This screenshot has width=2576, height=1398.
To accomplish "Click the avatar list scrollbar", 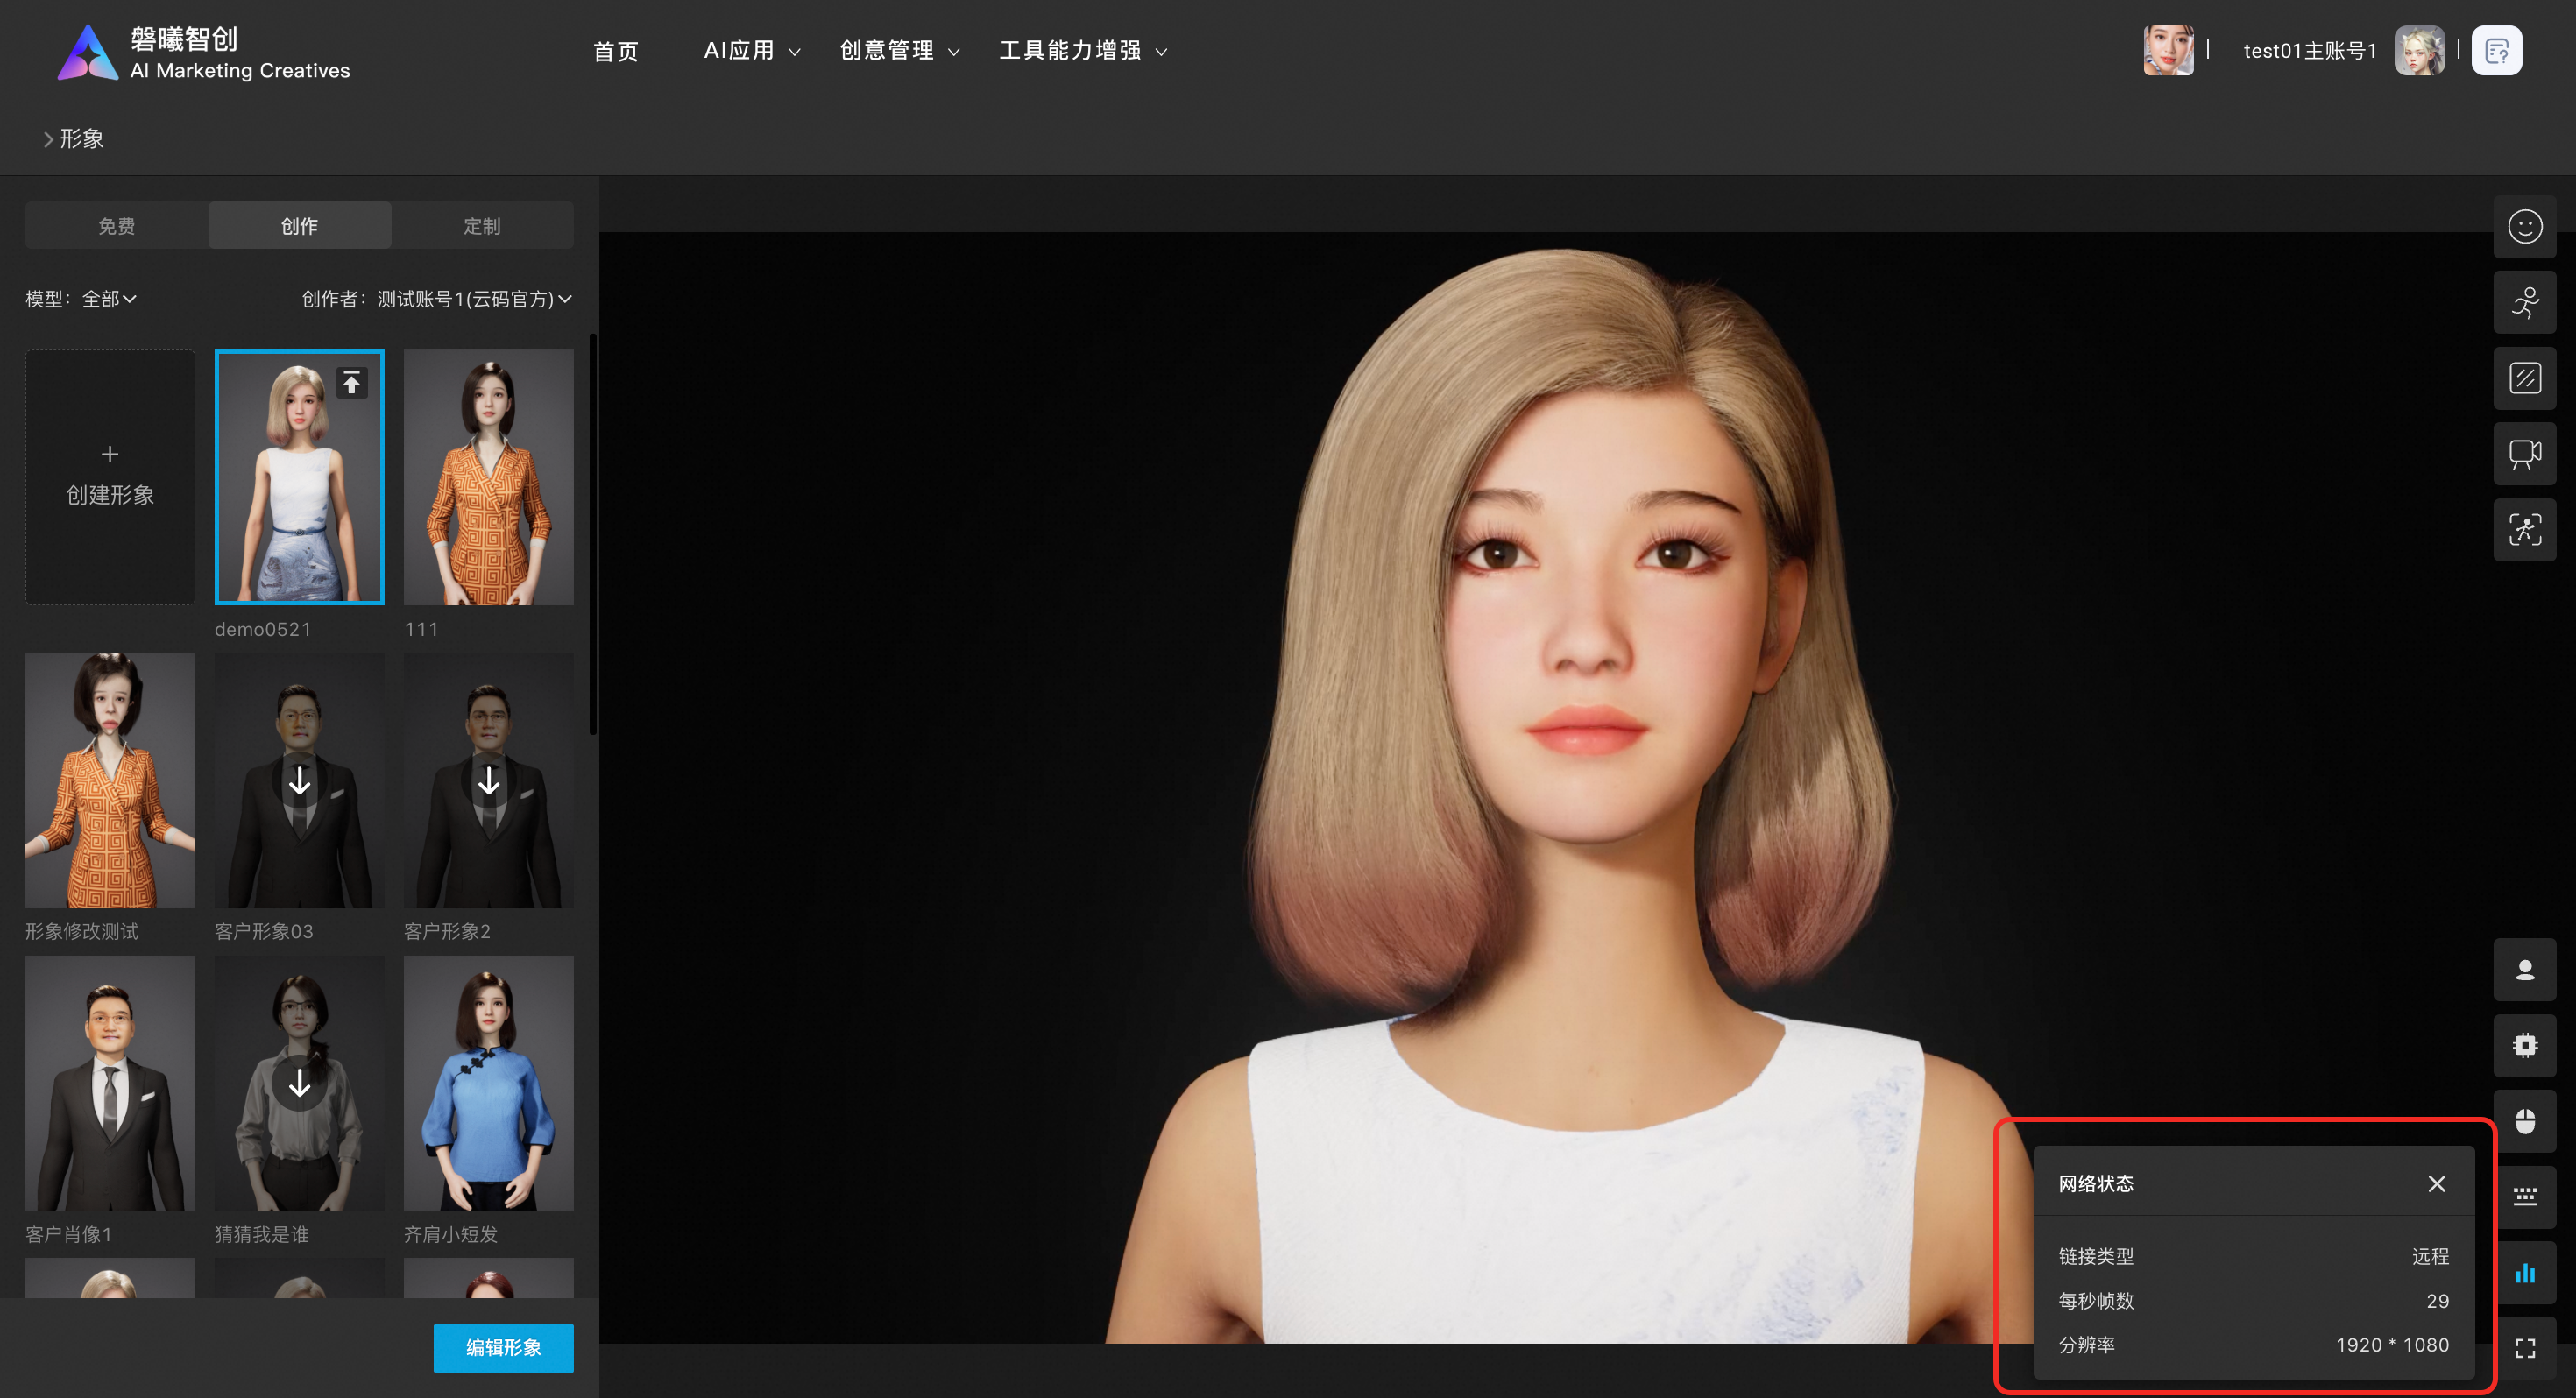I will (x=593, y=535).
